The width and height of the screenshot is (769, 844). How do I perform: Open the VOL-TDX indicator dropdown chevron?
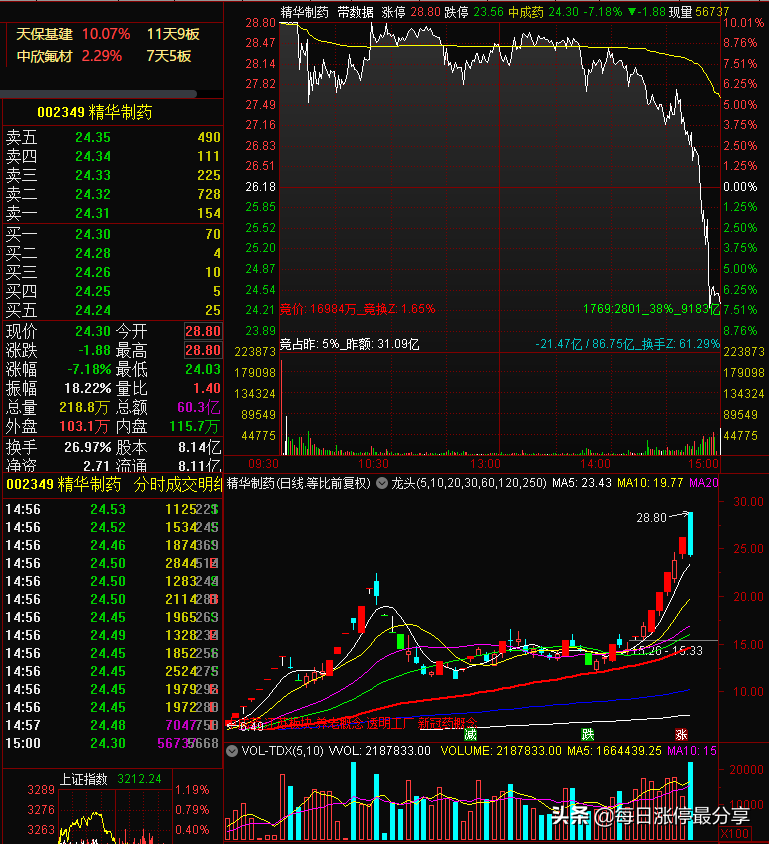(x=232, y=751)
